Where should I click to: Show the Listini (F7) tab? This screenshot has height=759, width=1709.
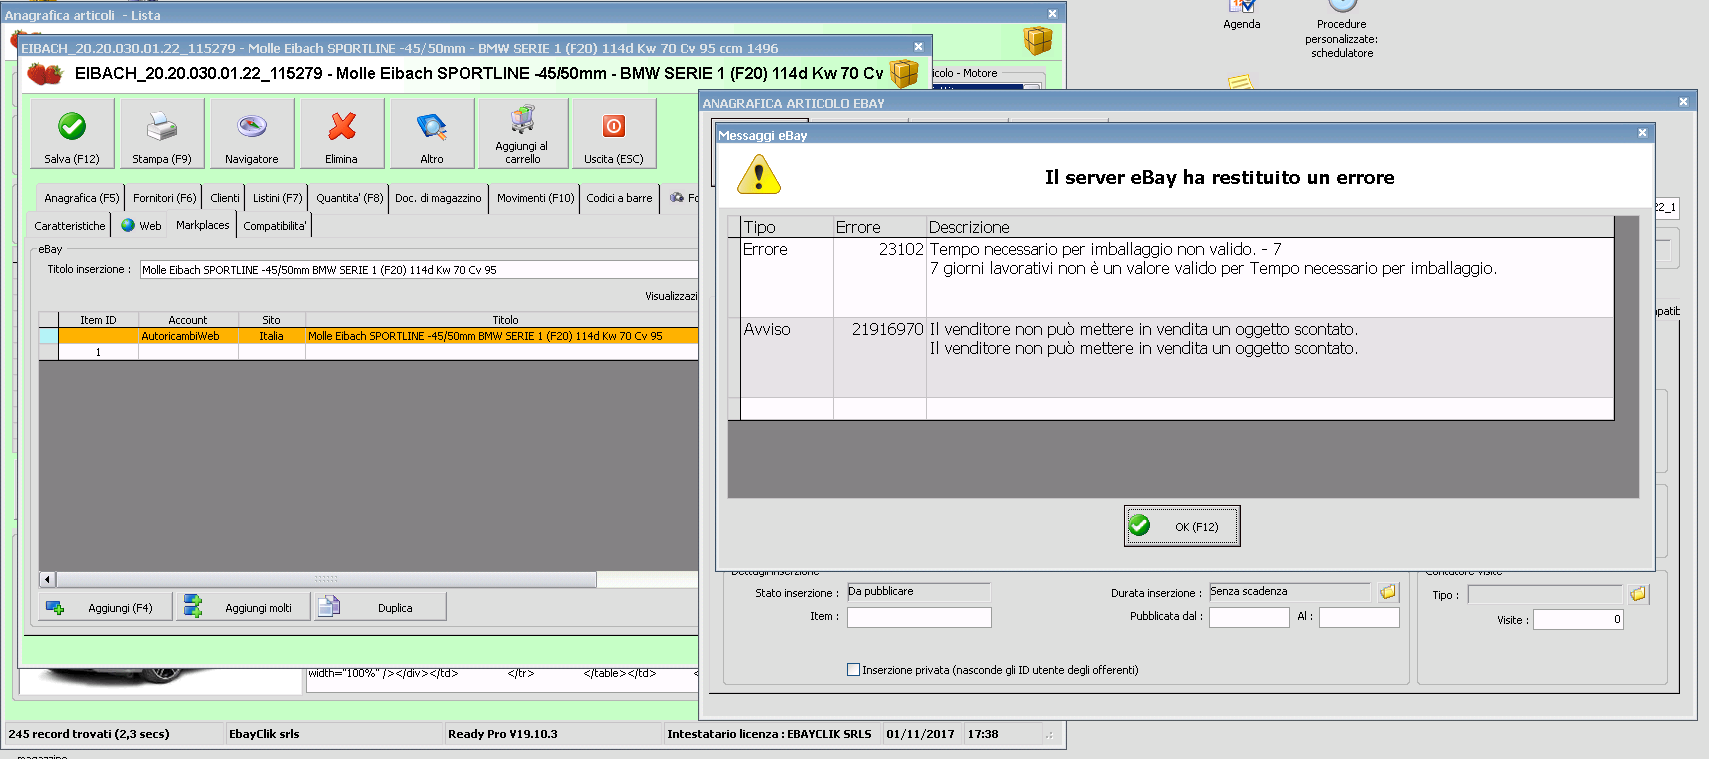277,198
